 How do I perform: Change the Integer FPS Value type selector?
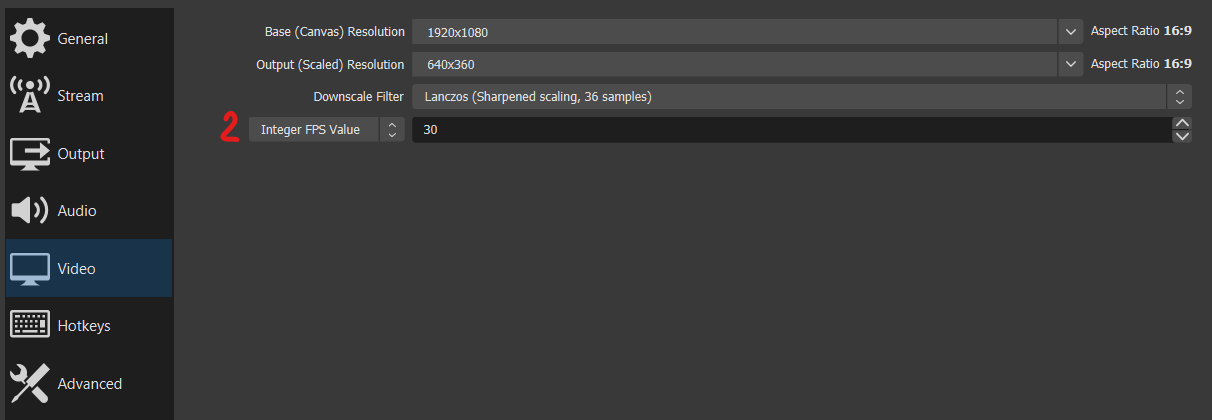coord(326,130)
